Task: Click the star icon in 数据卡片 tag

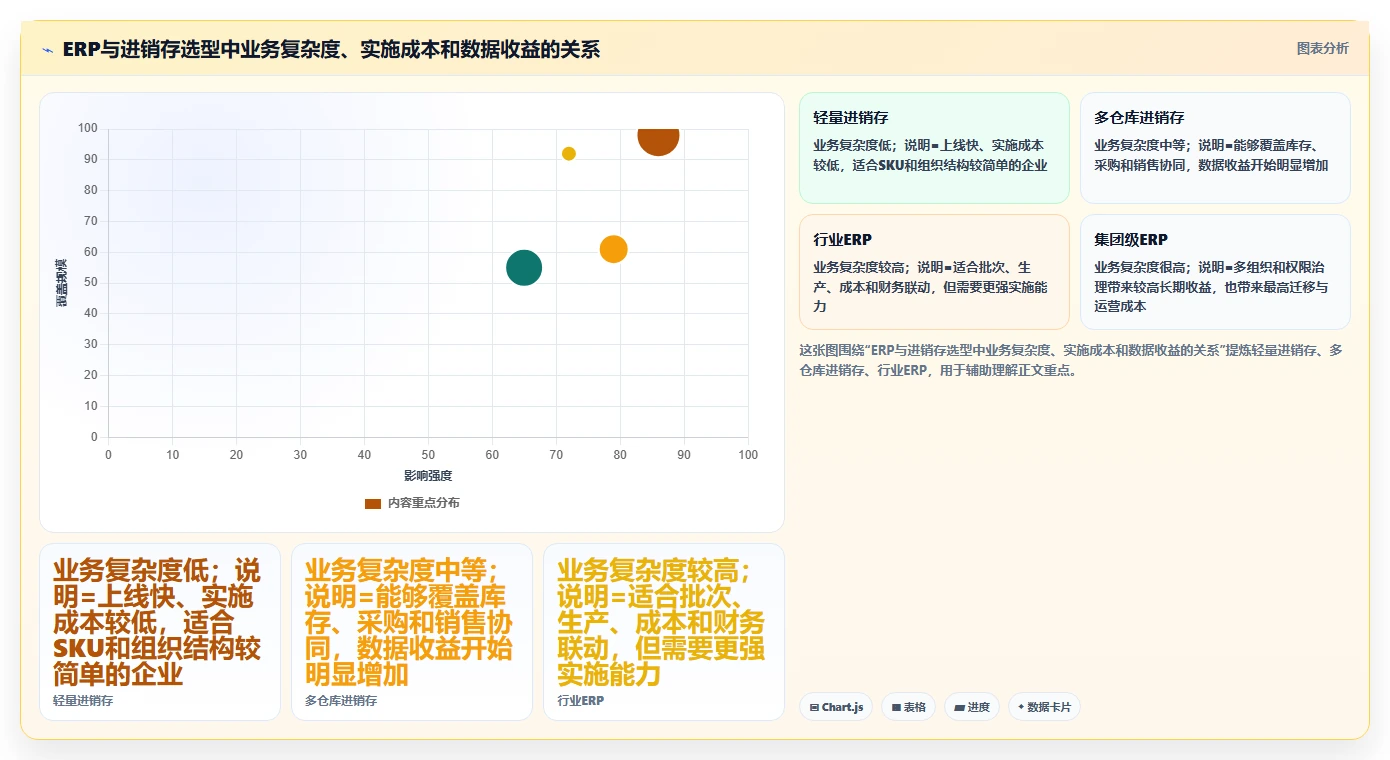Action: coord(1021,707)
